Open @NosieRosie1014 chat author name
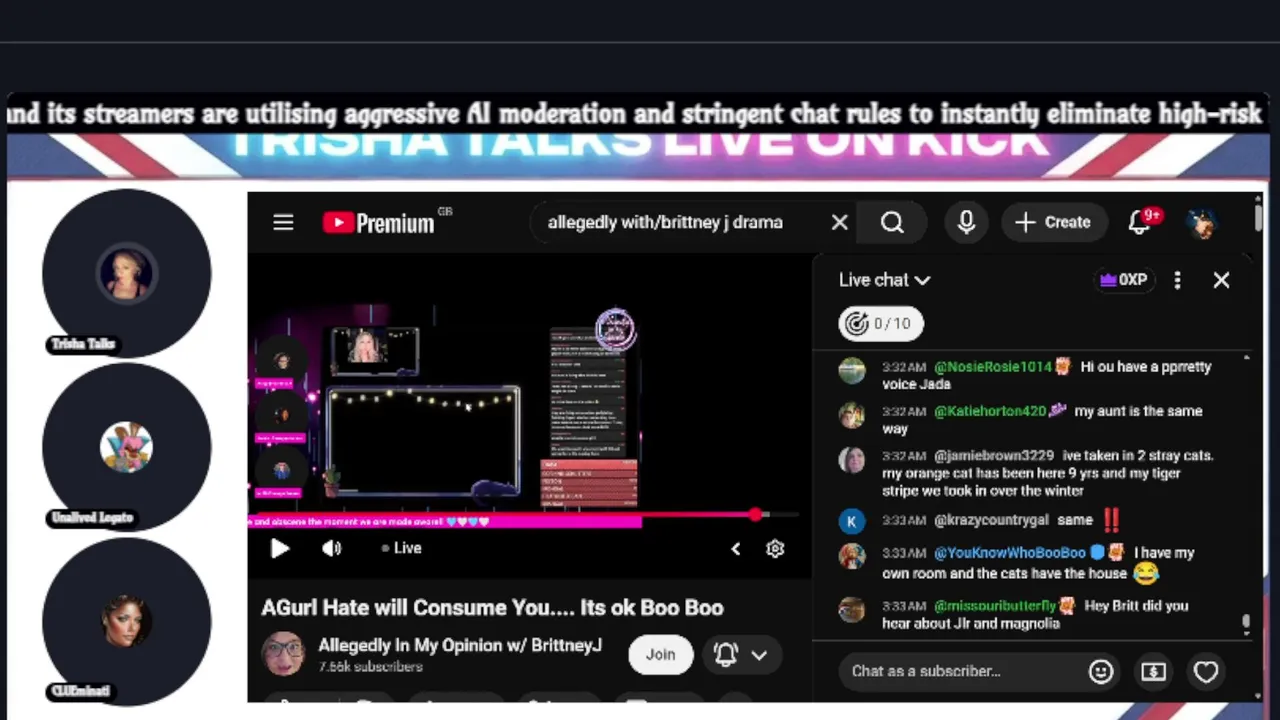The height and width of the screenshot is (720, 1280). (993, 367)
